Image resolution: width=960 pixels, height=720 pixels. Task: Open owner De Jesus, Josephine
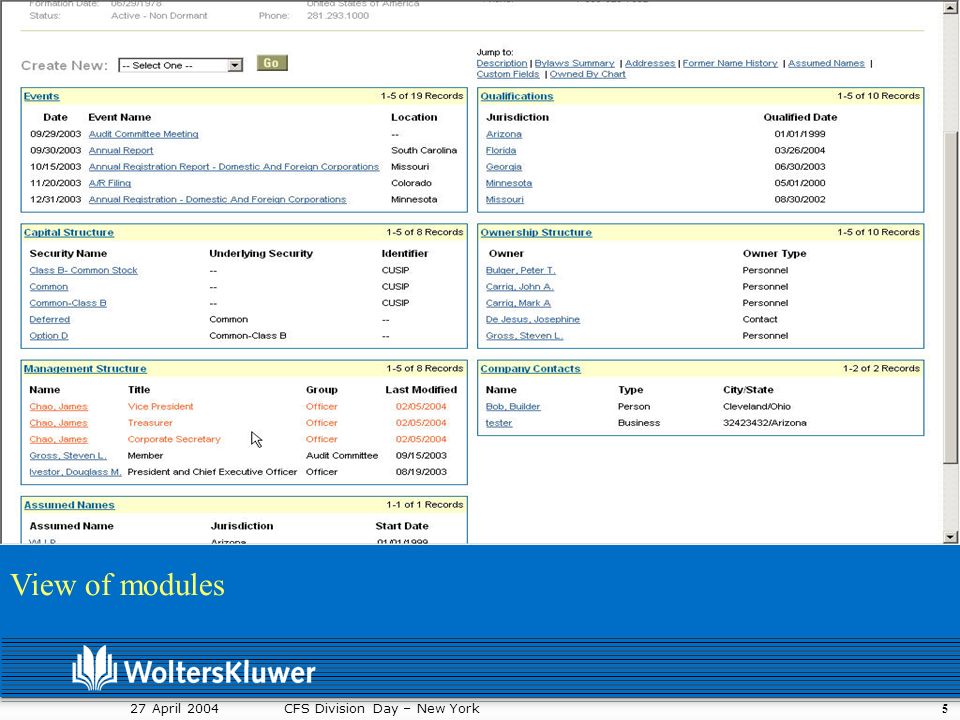point(533,320)
